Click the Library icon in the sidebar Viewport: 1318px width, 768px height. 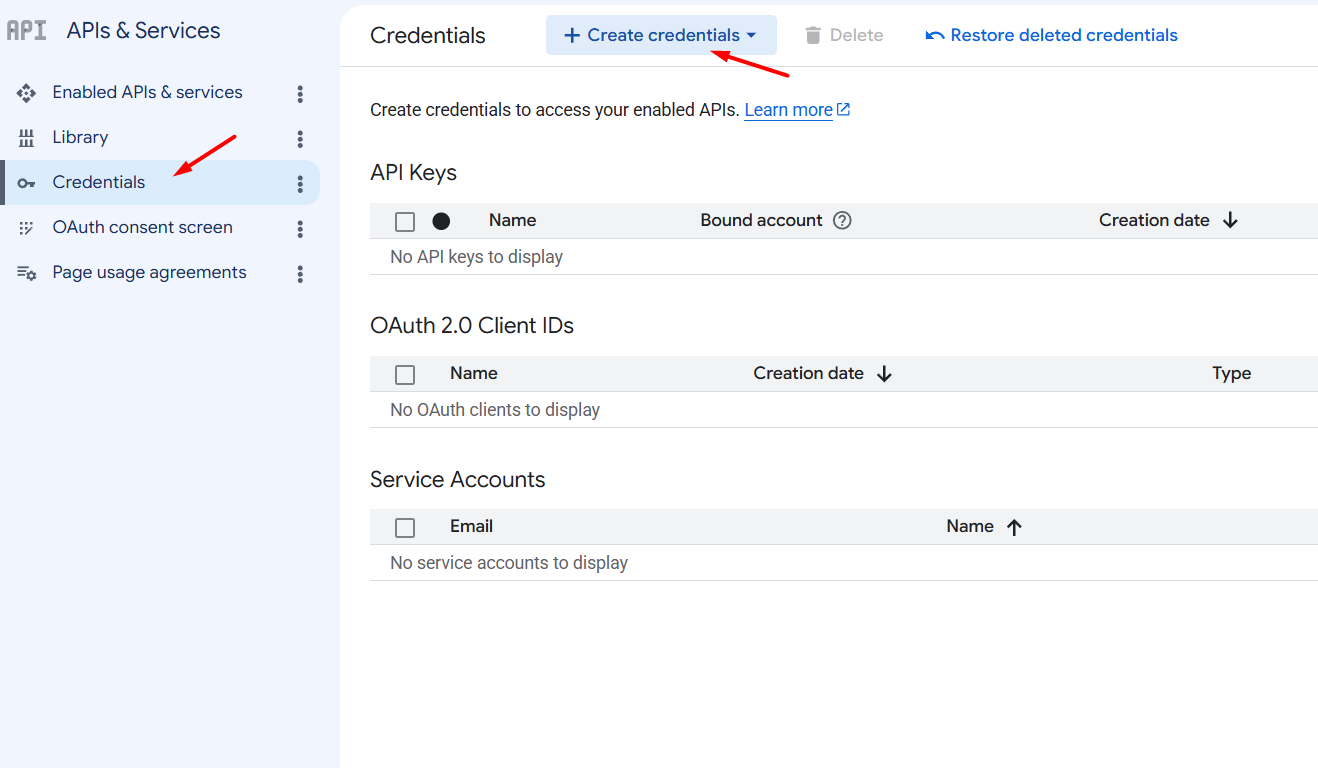coord(27,138)
